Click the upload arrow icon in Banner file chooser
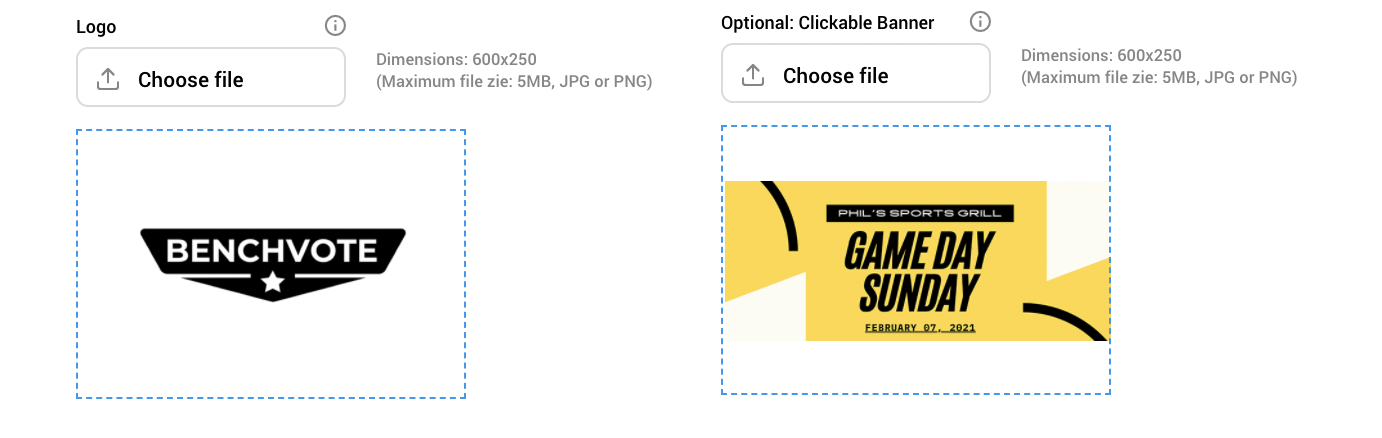 tap(753, 75)
